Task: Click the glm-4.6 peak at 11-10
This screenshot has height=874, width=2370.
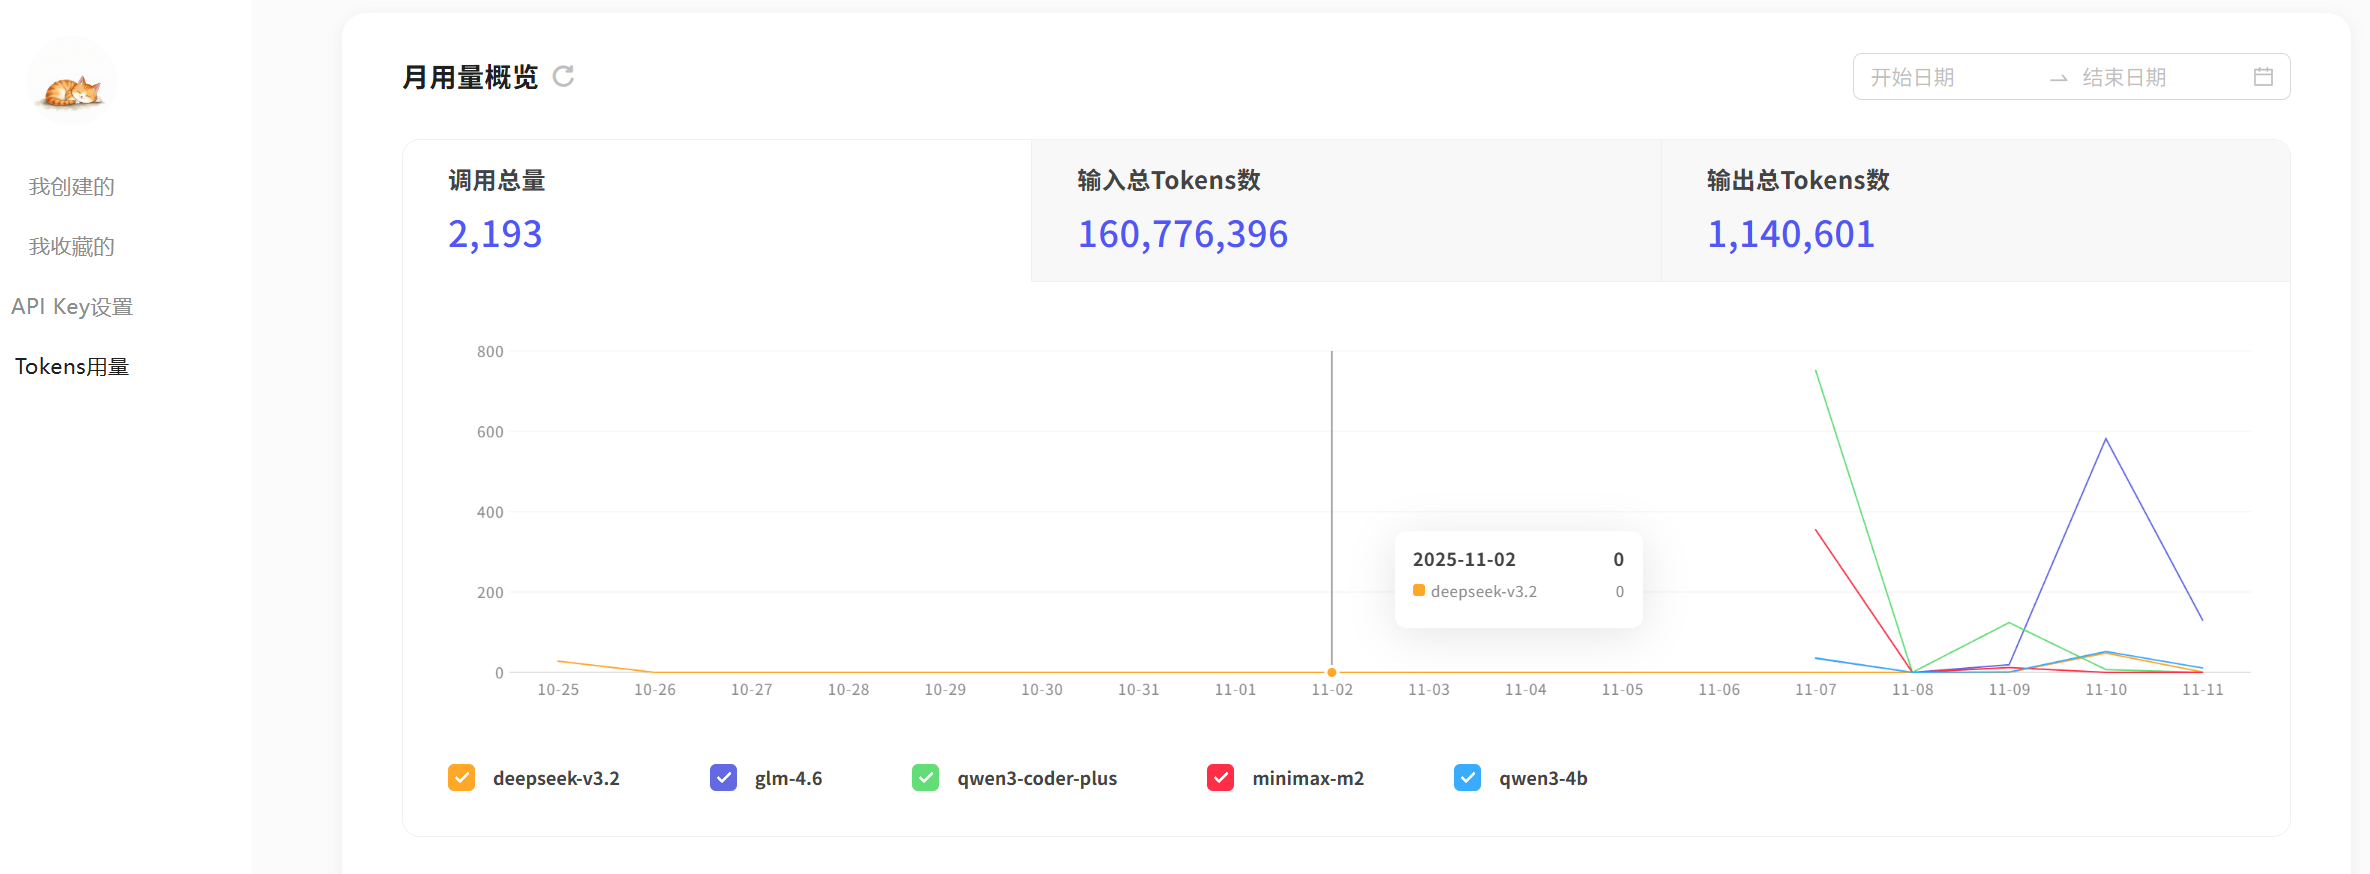Action: pos(2106,439)
